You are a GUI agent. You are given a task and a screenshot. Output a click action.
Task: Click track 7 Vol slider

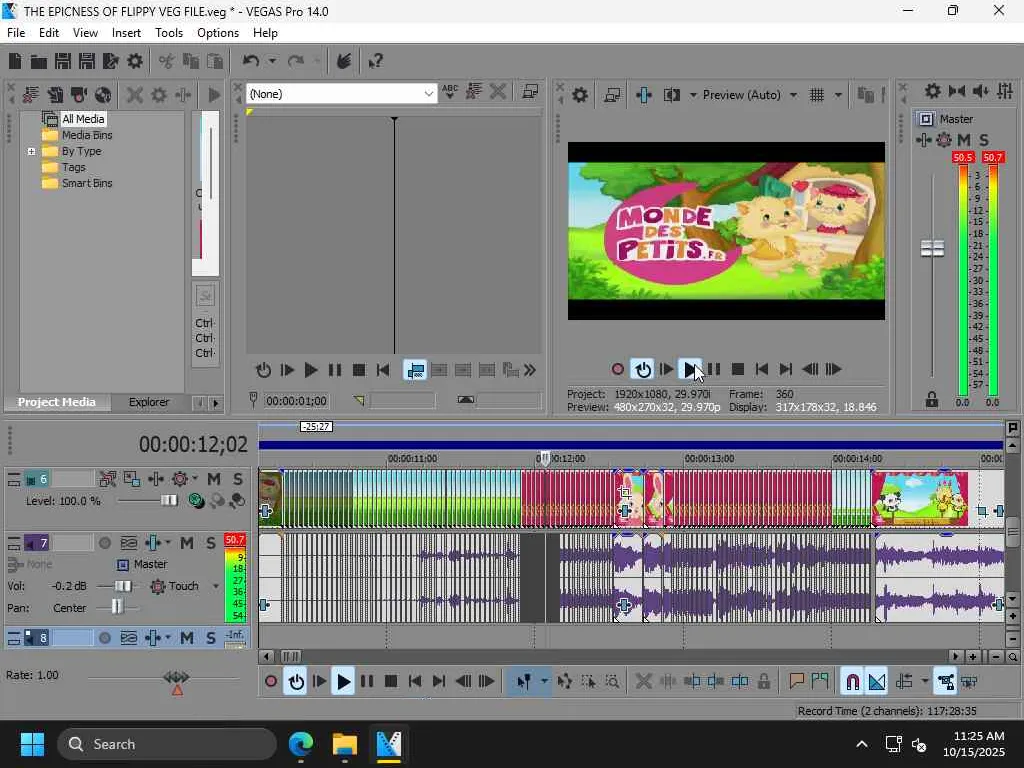click(x=122, y=586)
